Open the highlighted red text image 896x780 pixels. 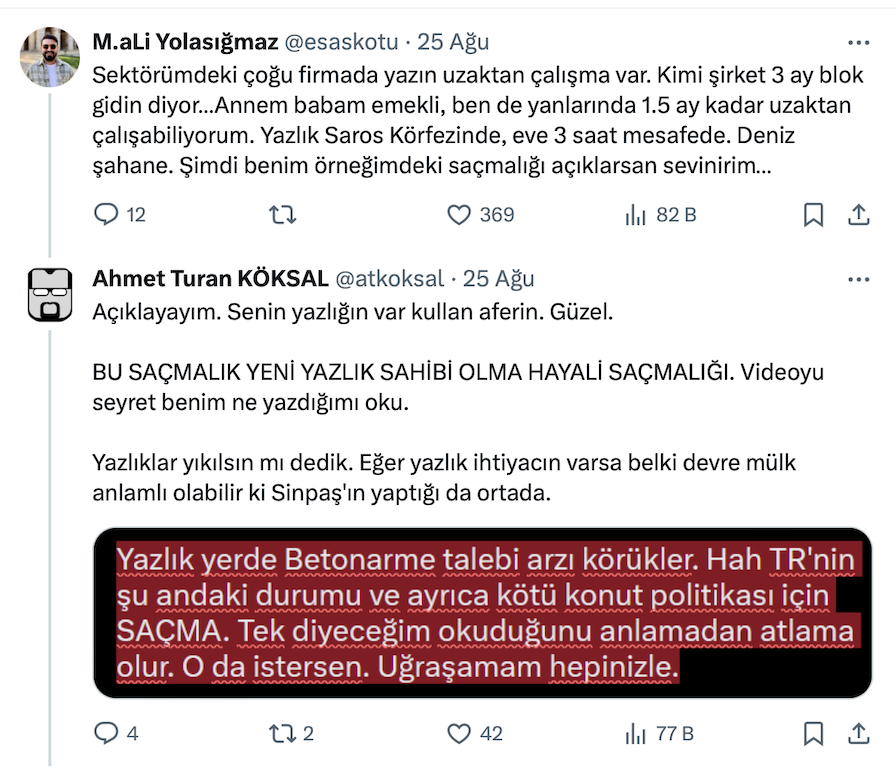point(483,612)
